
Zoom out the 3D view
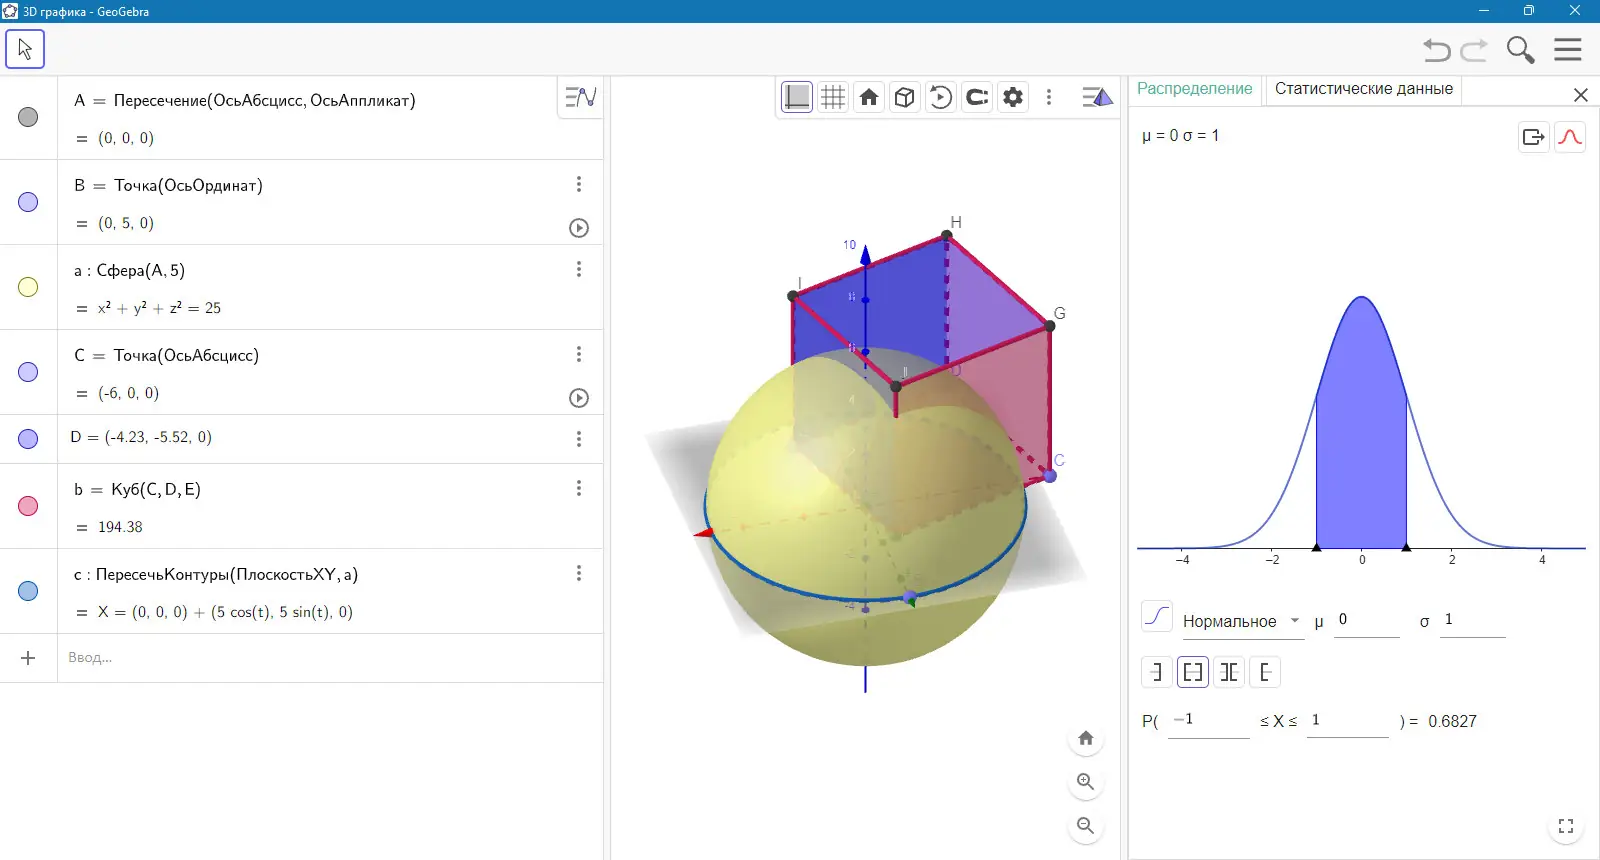pyautogui.click(x=1086, y=826)
